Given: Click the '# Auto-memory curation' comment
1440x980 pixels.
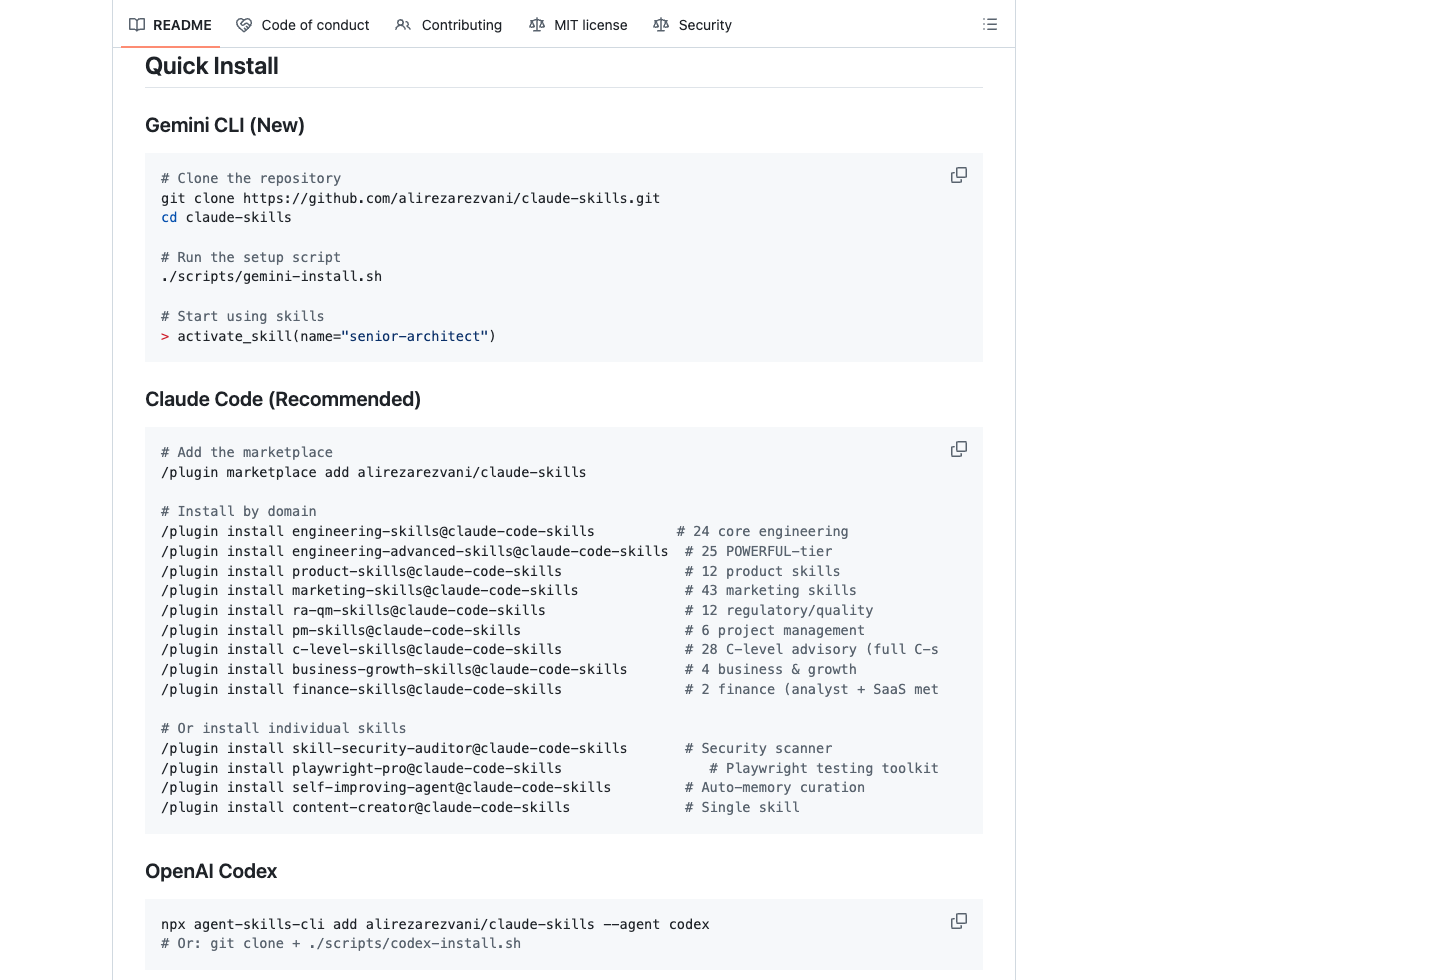Looking at the screenshot, I should pos(775,787).
